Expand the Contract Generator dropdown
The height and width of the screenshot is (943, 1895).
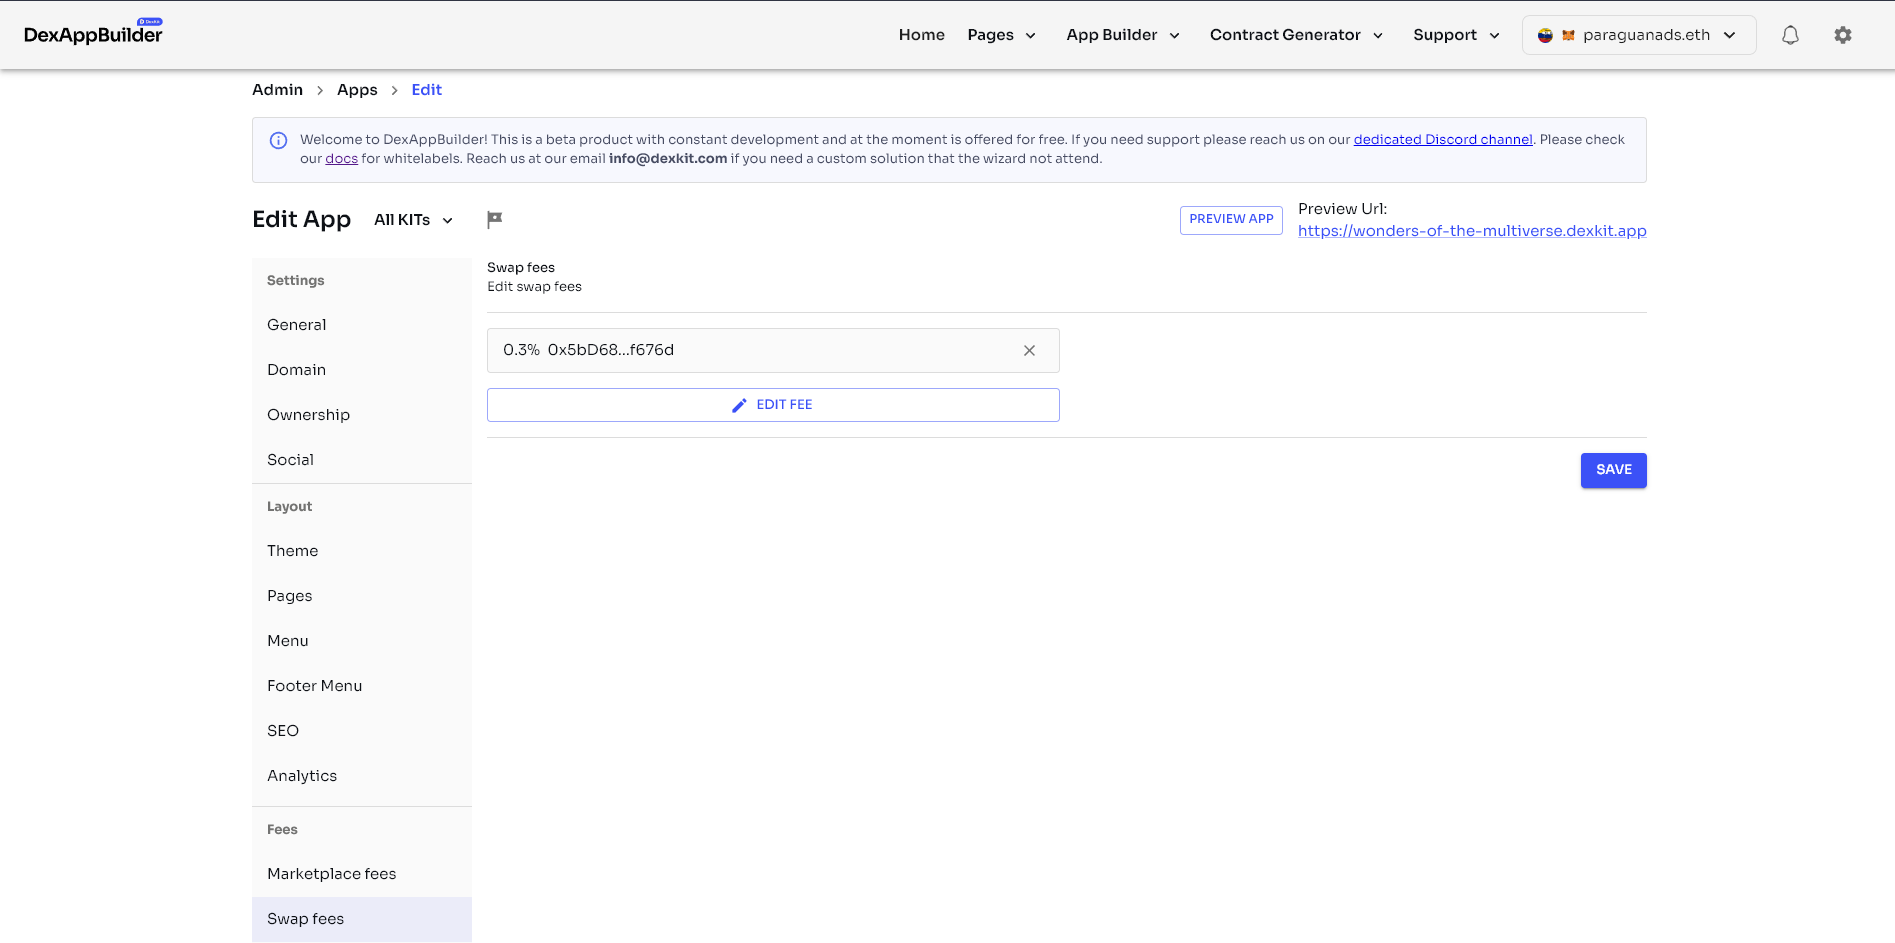1296,35
